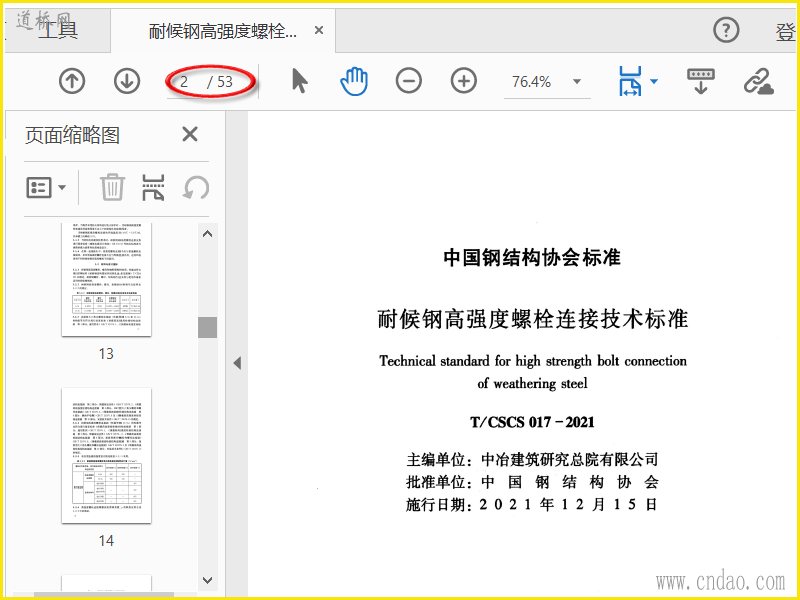The image size is (800, 600).
Task: Expand the thumbnail options dropdown arrow
Action: pyautogui.click(x=62, y=187)
